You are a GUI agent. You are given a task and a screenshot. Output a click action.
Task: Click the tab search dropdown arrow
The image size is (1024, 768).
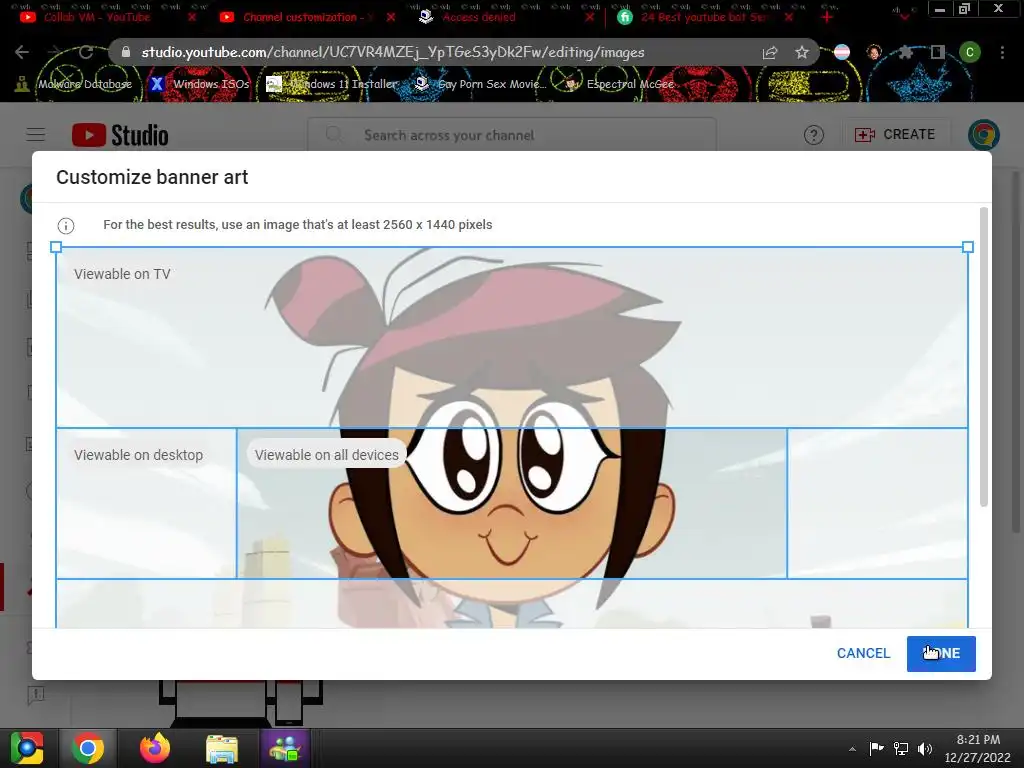click(x=904, y=16)
